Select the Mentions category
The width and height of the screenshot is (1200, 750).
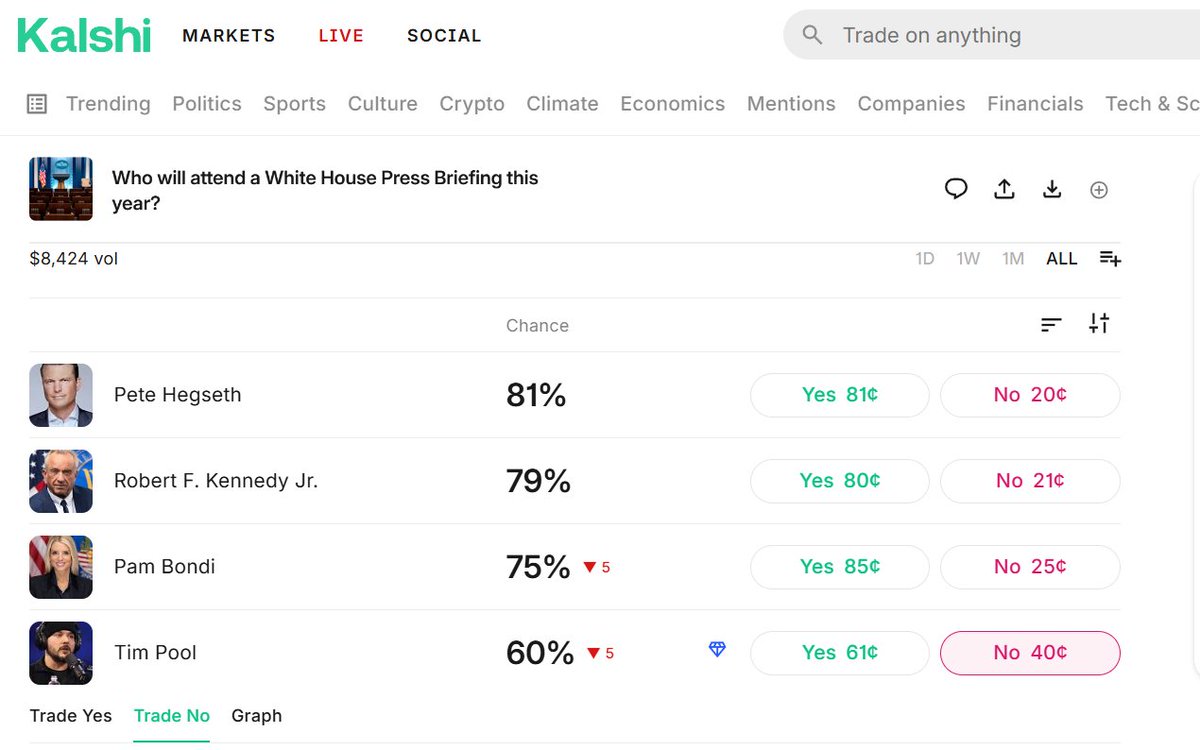click(x=791, y=104)
